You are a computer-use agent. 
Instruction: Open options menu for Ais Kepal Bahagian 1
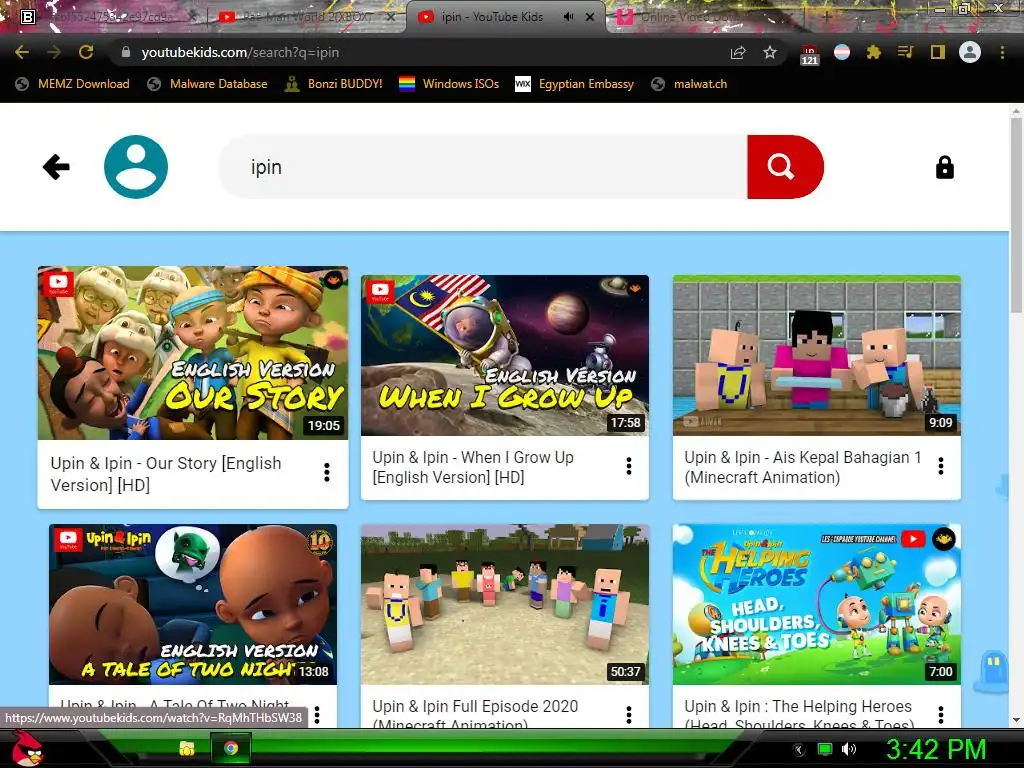(940, 466)
